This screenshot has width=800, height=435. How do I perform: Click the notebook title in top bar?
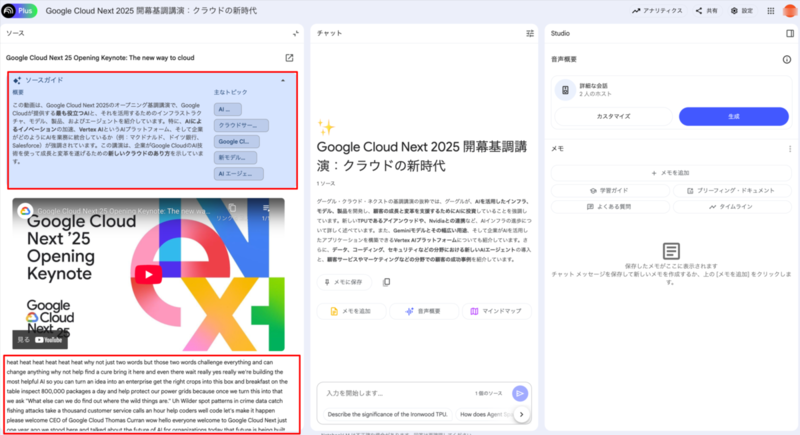pyautogui.click(x=151, y=11)
